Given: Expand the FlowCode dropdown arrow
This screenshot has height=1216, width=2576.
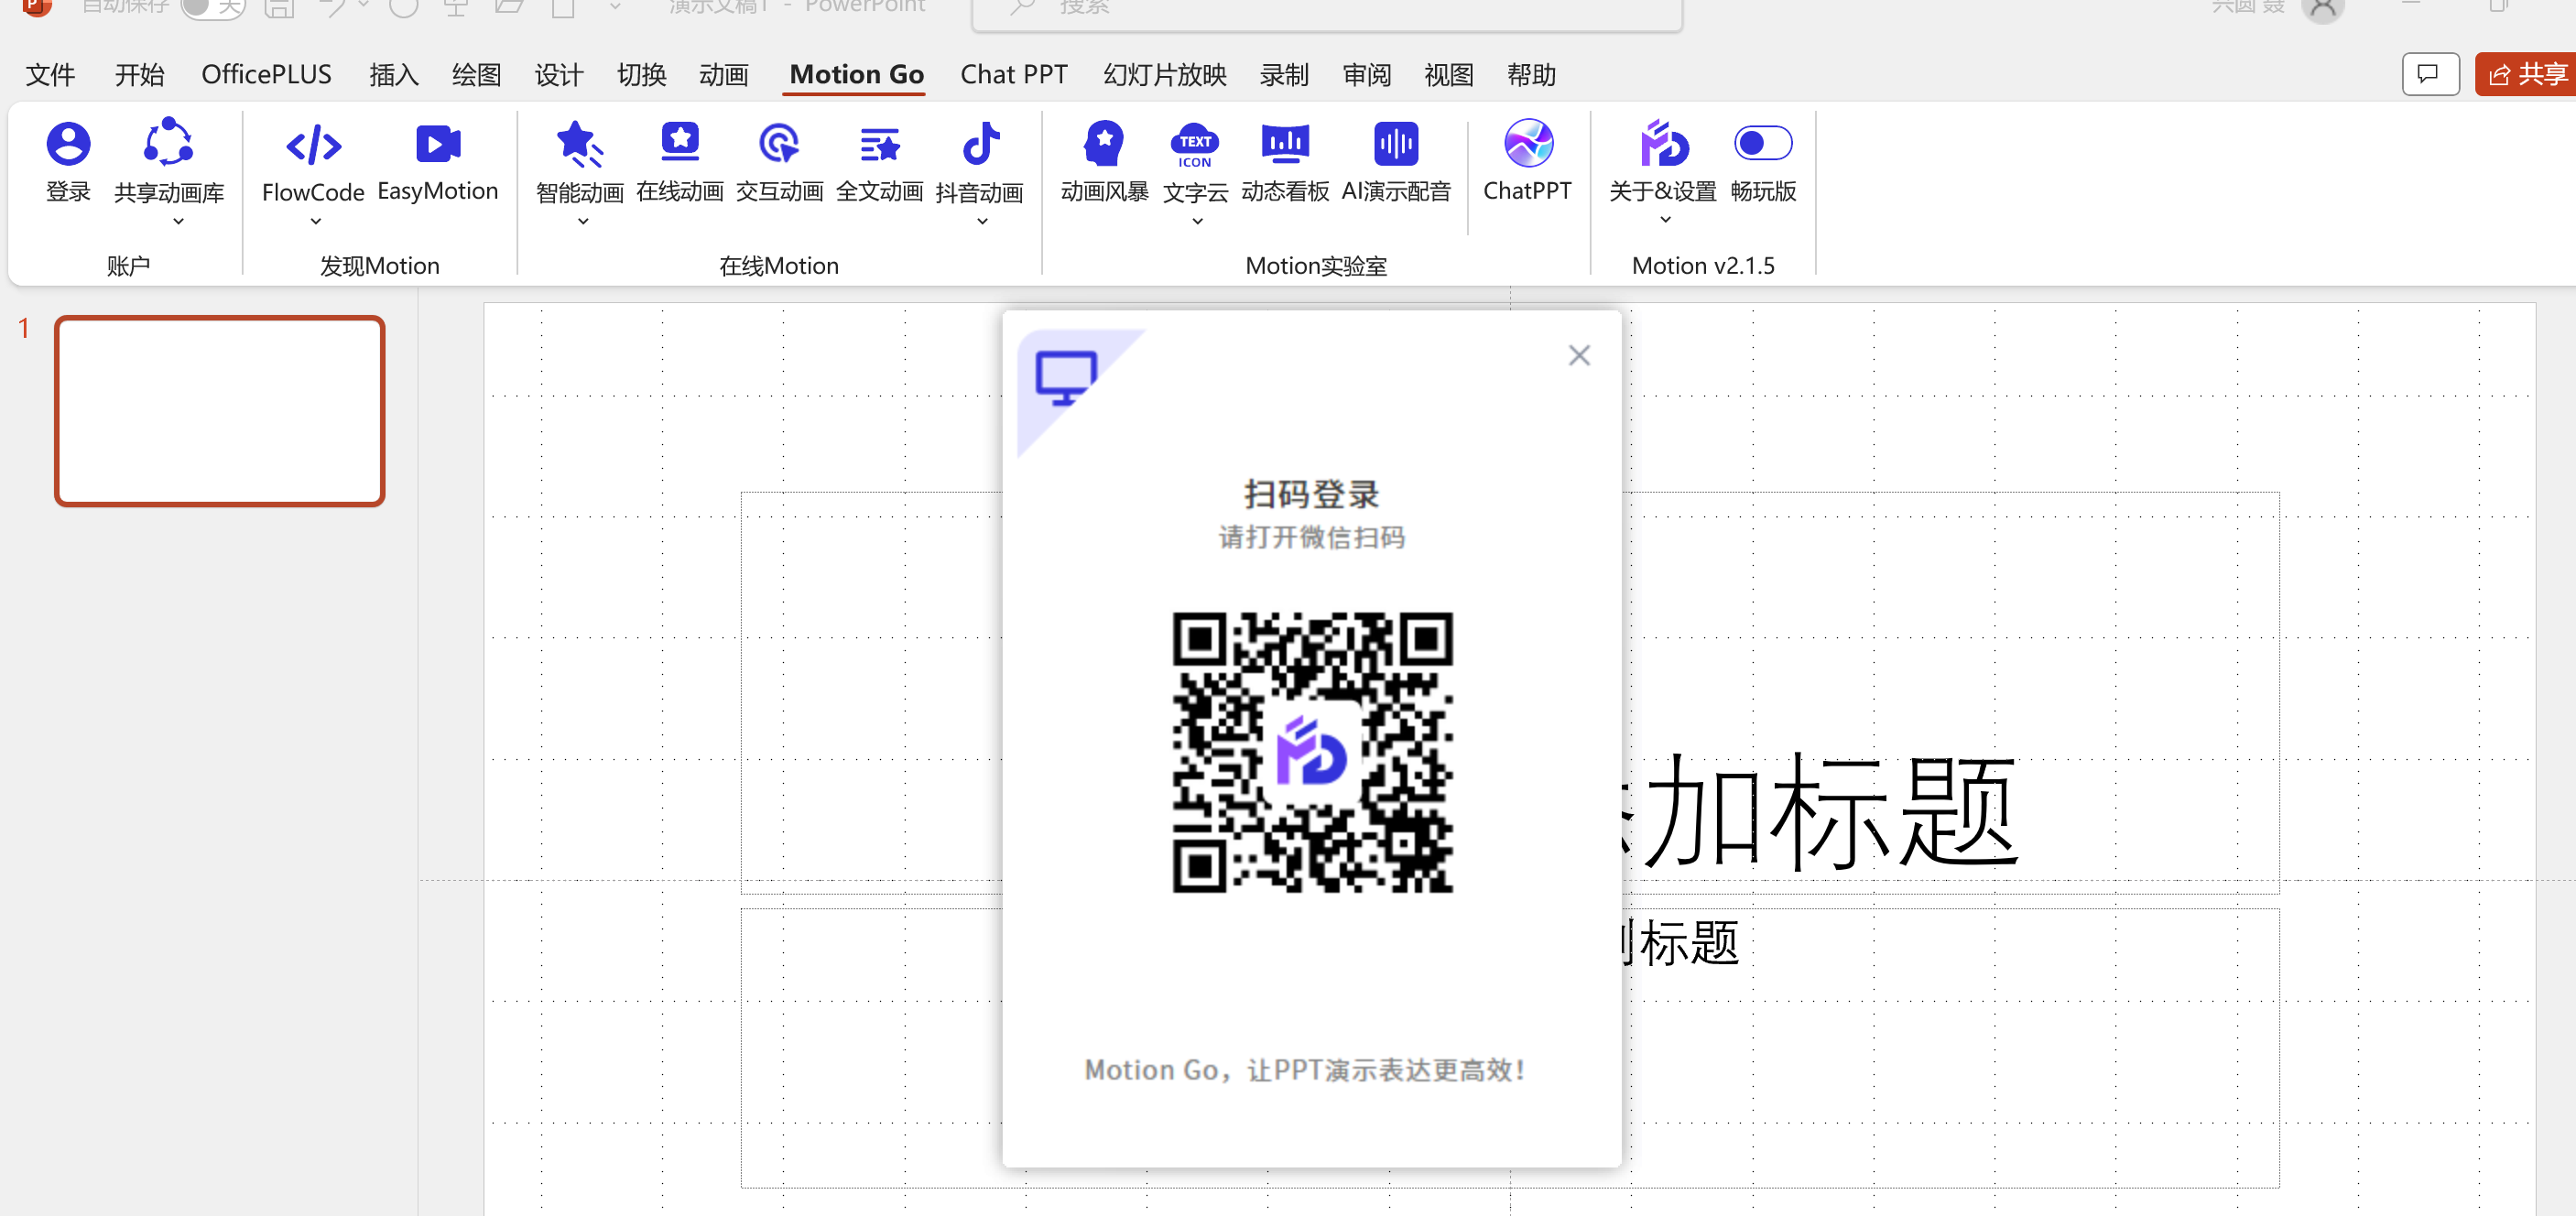Looking at the screenshot, I should coord(315,221).
